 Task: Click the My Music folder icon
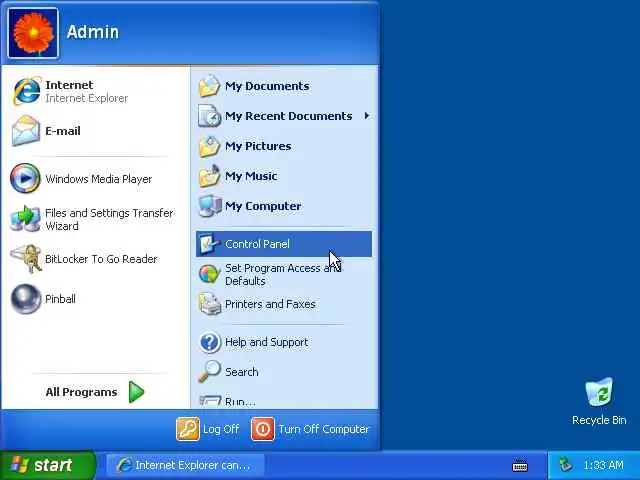[x=210, y=176]
